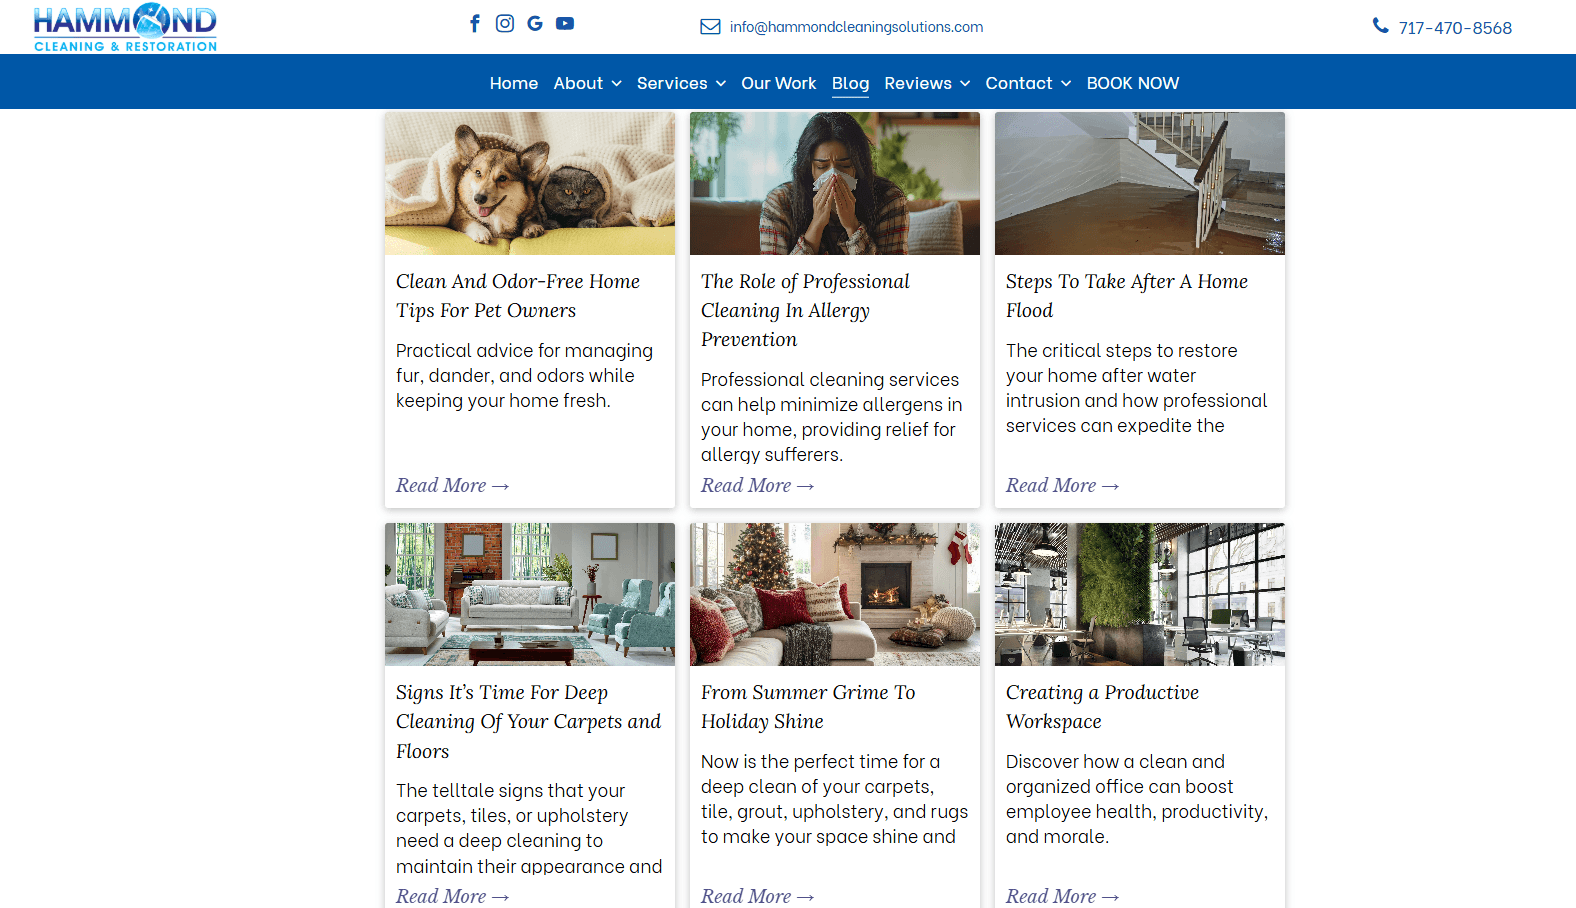Open the Instagram social icon

505,23
